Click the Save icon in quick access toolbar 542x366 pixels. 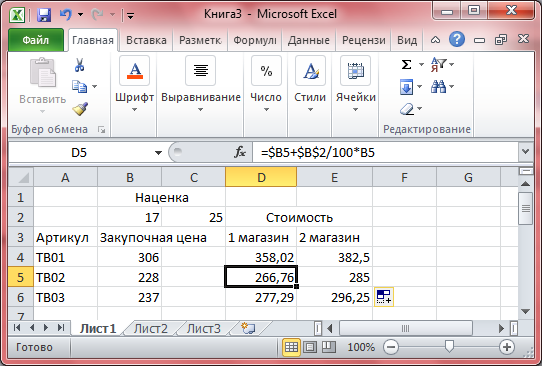44,15
